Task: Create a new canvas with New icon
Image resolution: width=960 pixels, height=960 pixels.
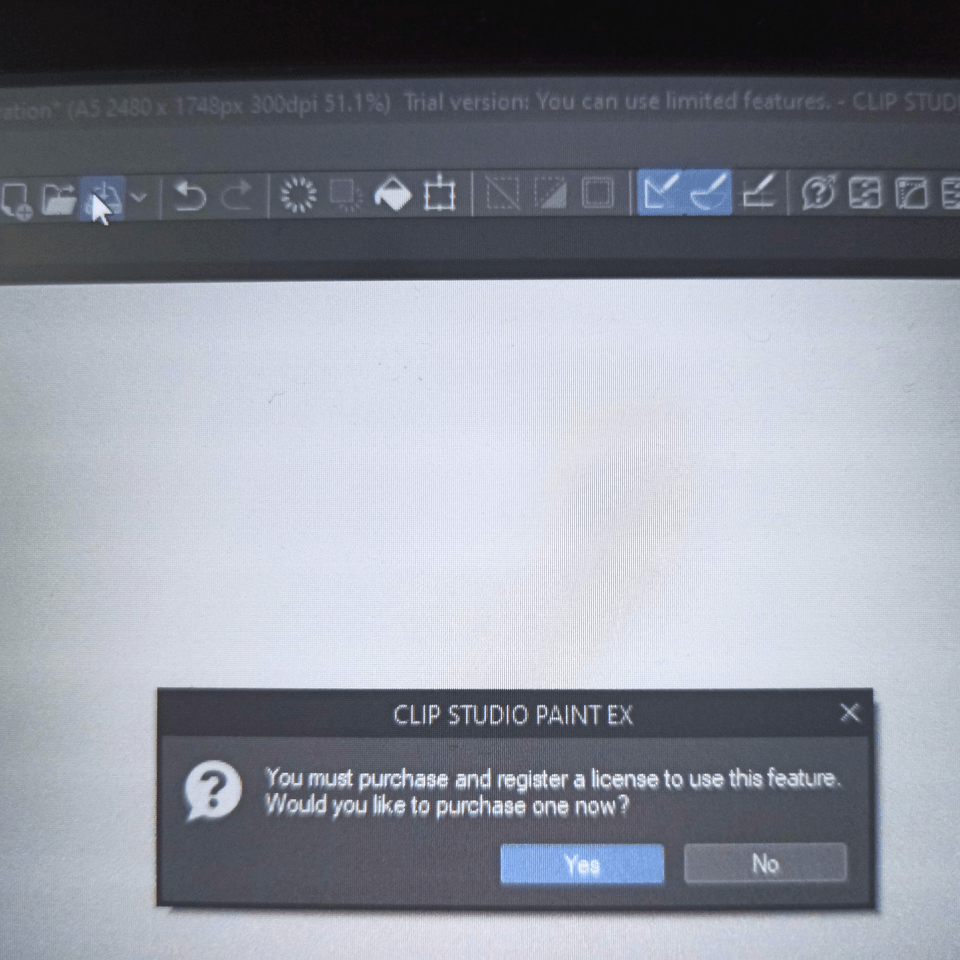Action: point(16,198)
